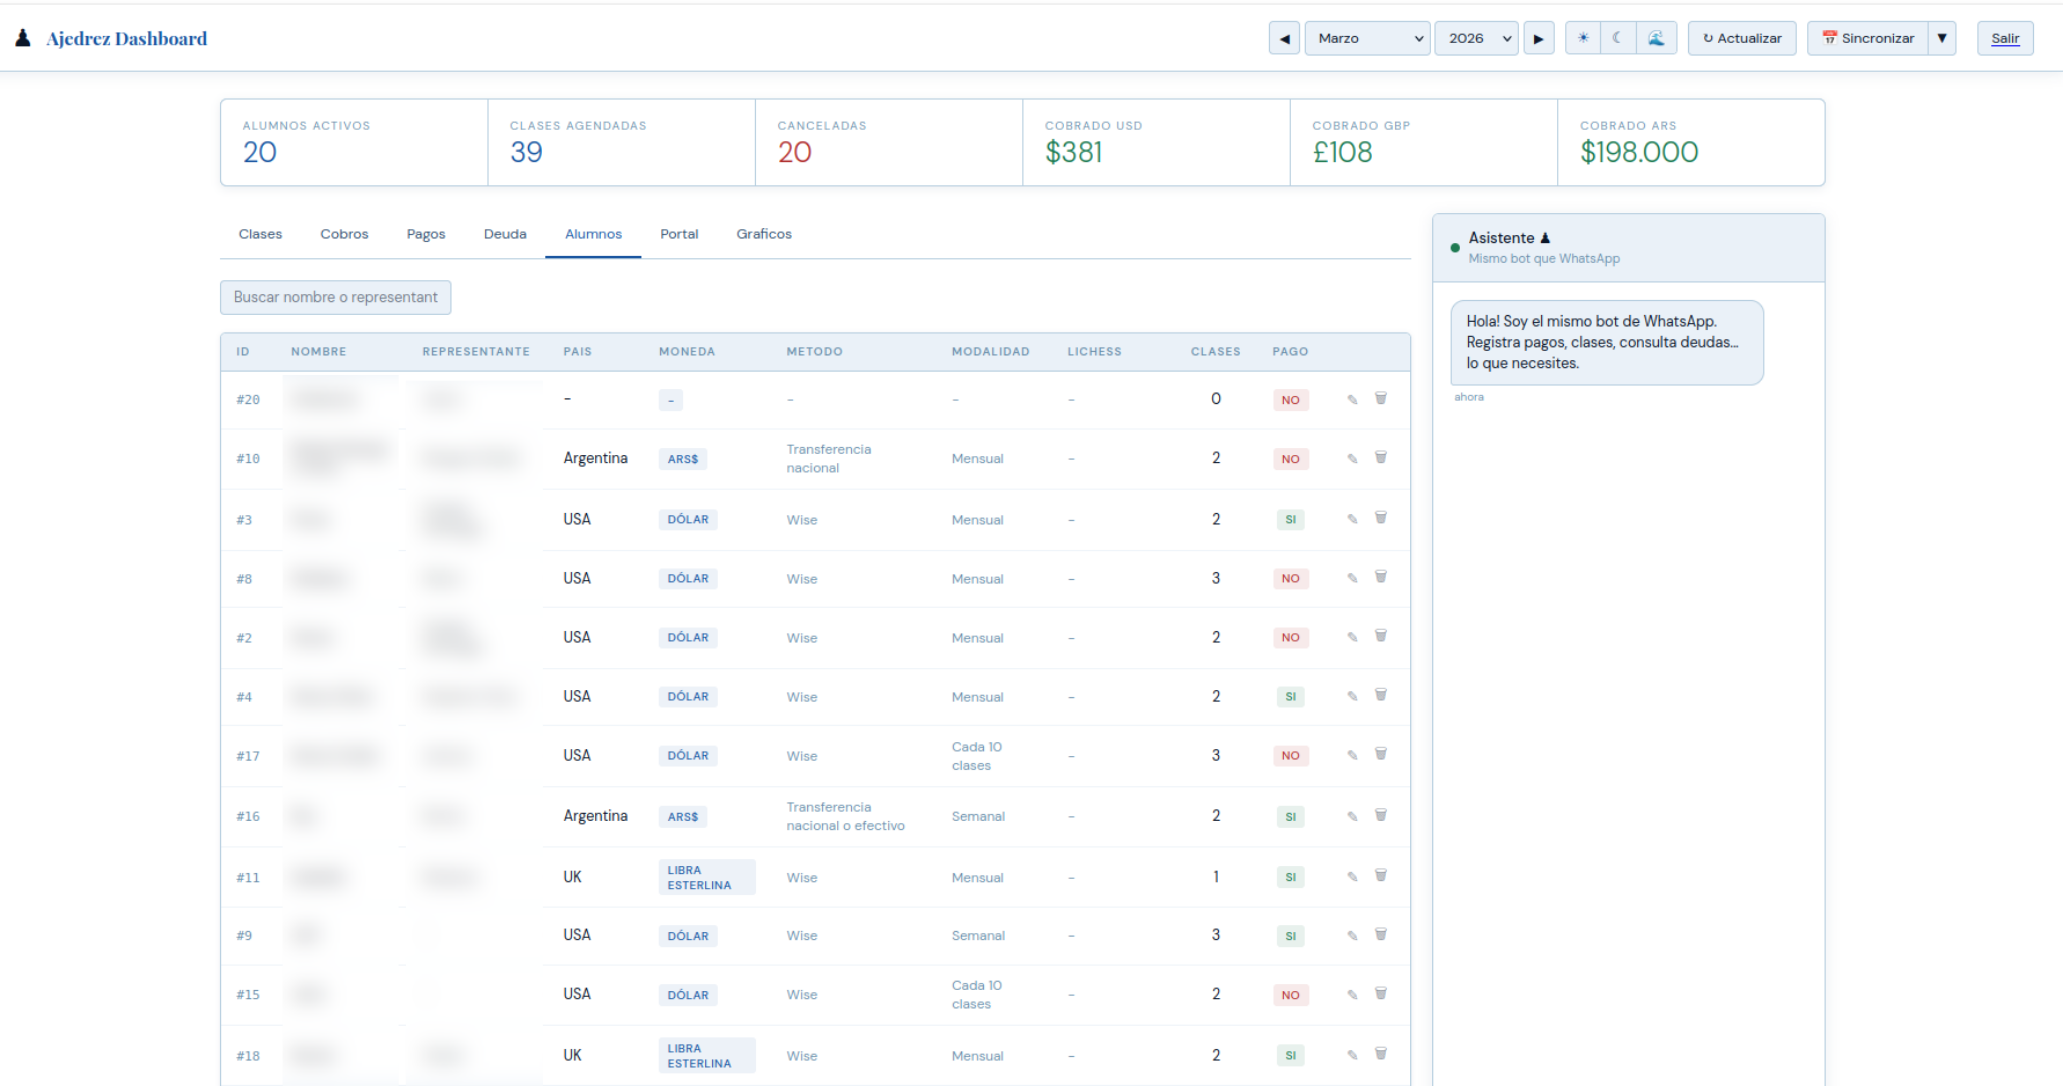Click the chess pawn logo icon
This screenshot has height=1086, width=2063.
click(x=22, y=36)
